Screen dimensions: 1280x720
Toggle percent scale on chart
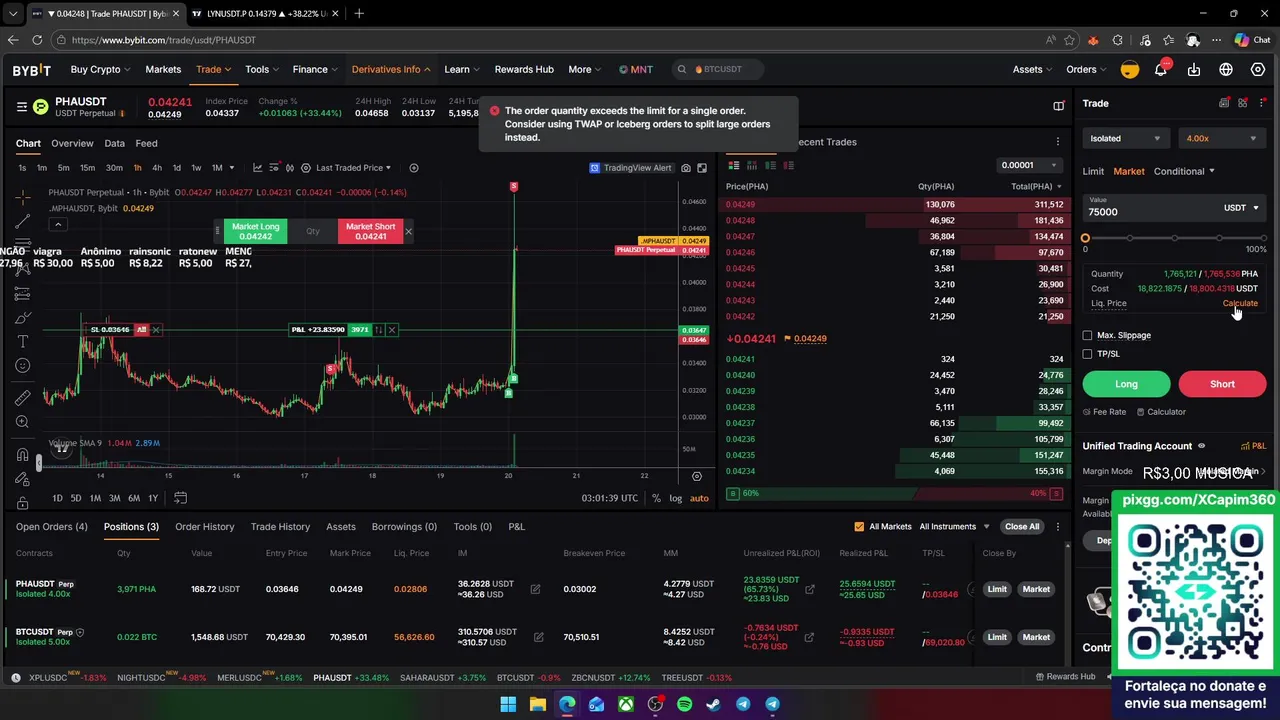[656, 498]
